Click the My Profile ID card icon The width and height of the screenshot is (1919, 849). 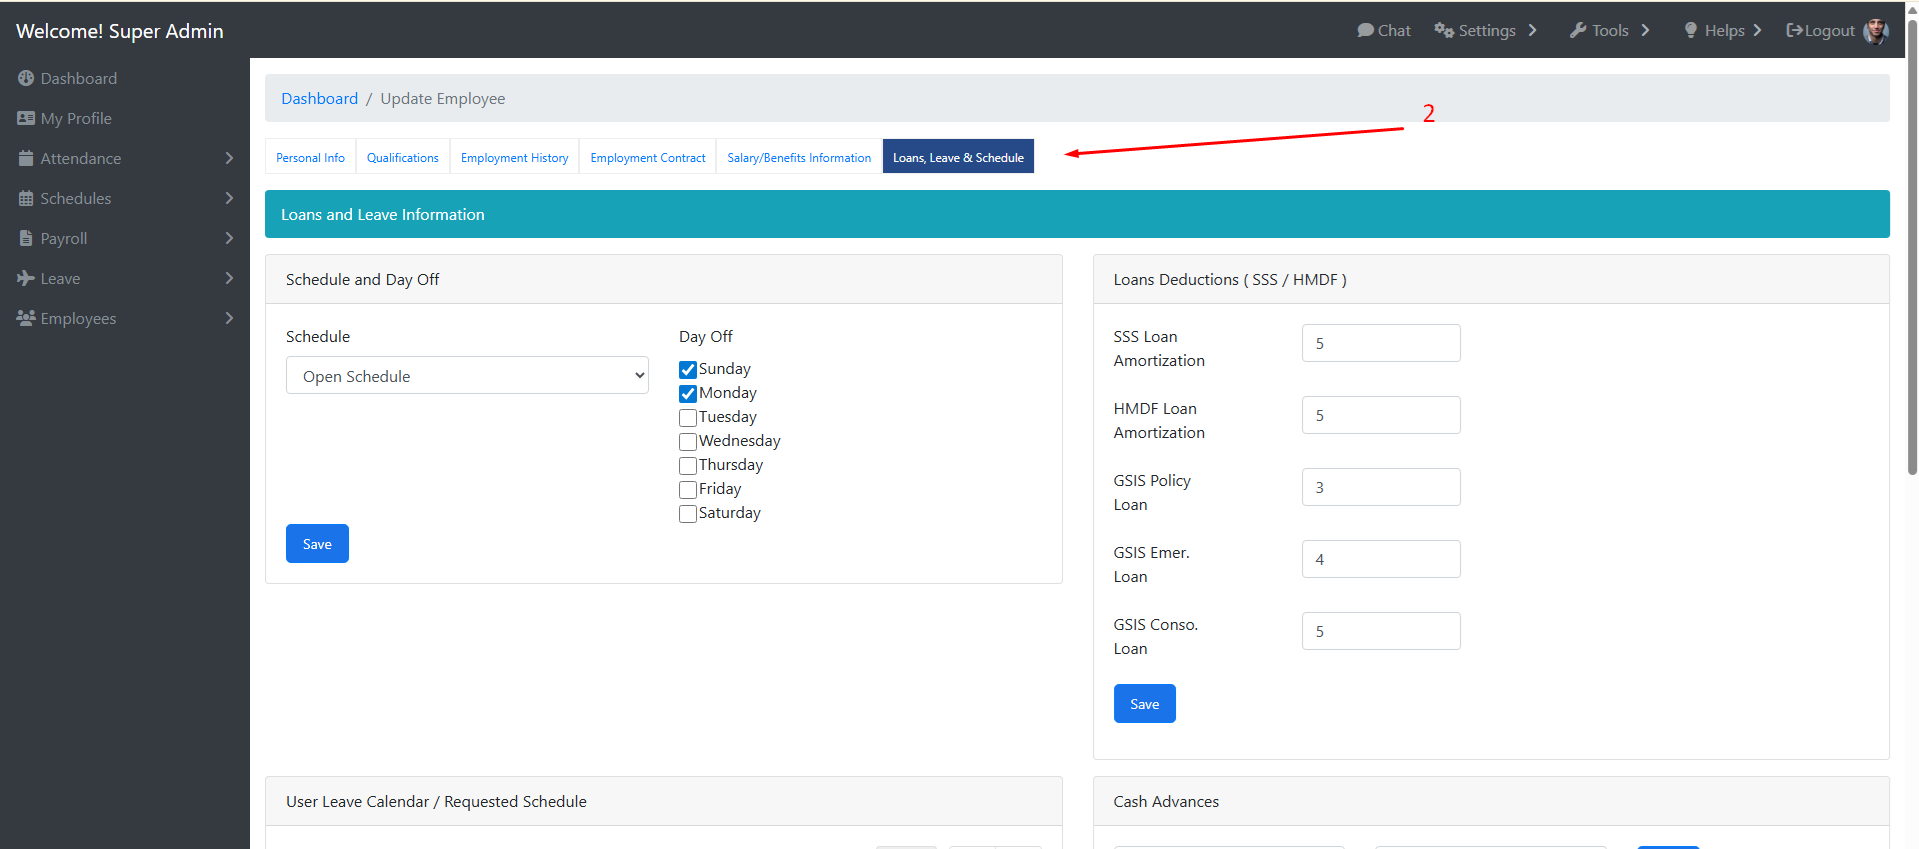tap(26, 118)
